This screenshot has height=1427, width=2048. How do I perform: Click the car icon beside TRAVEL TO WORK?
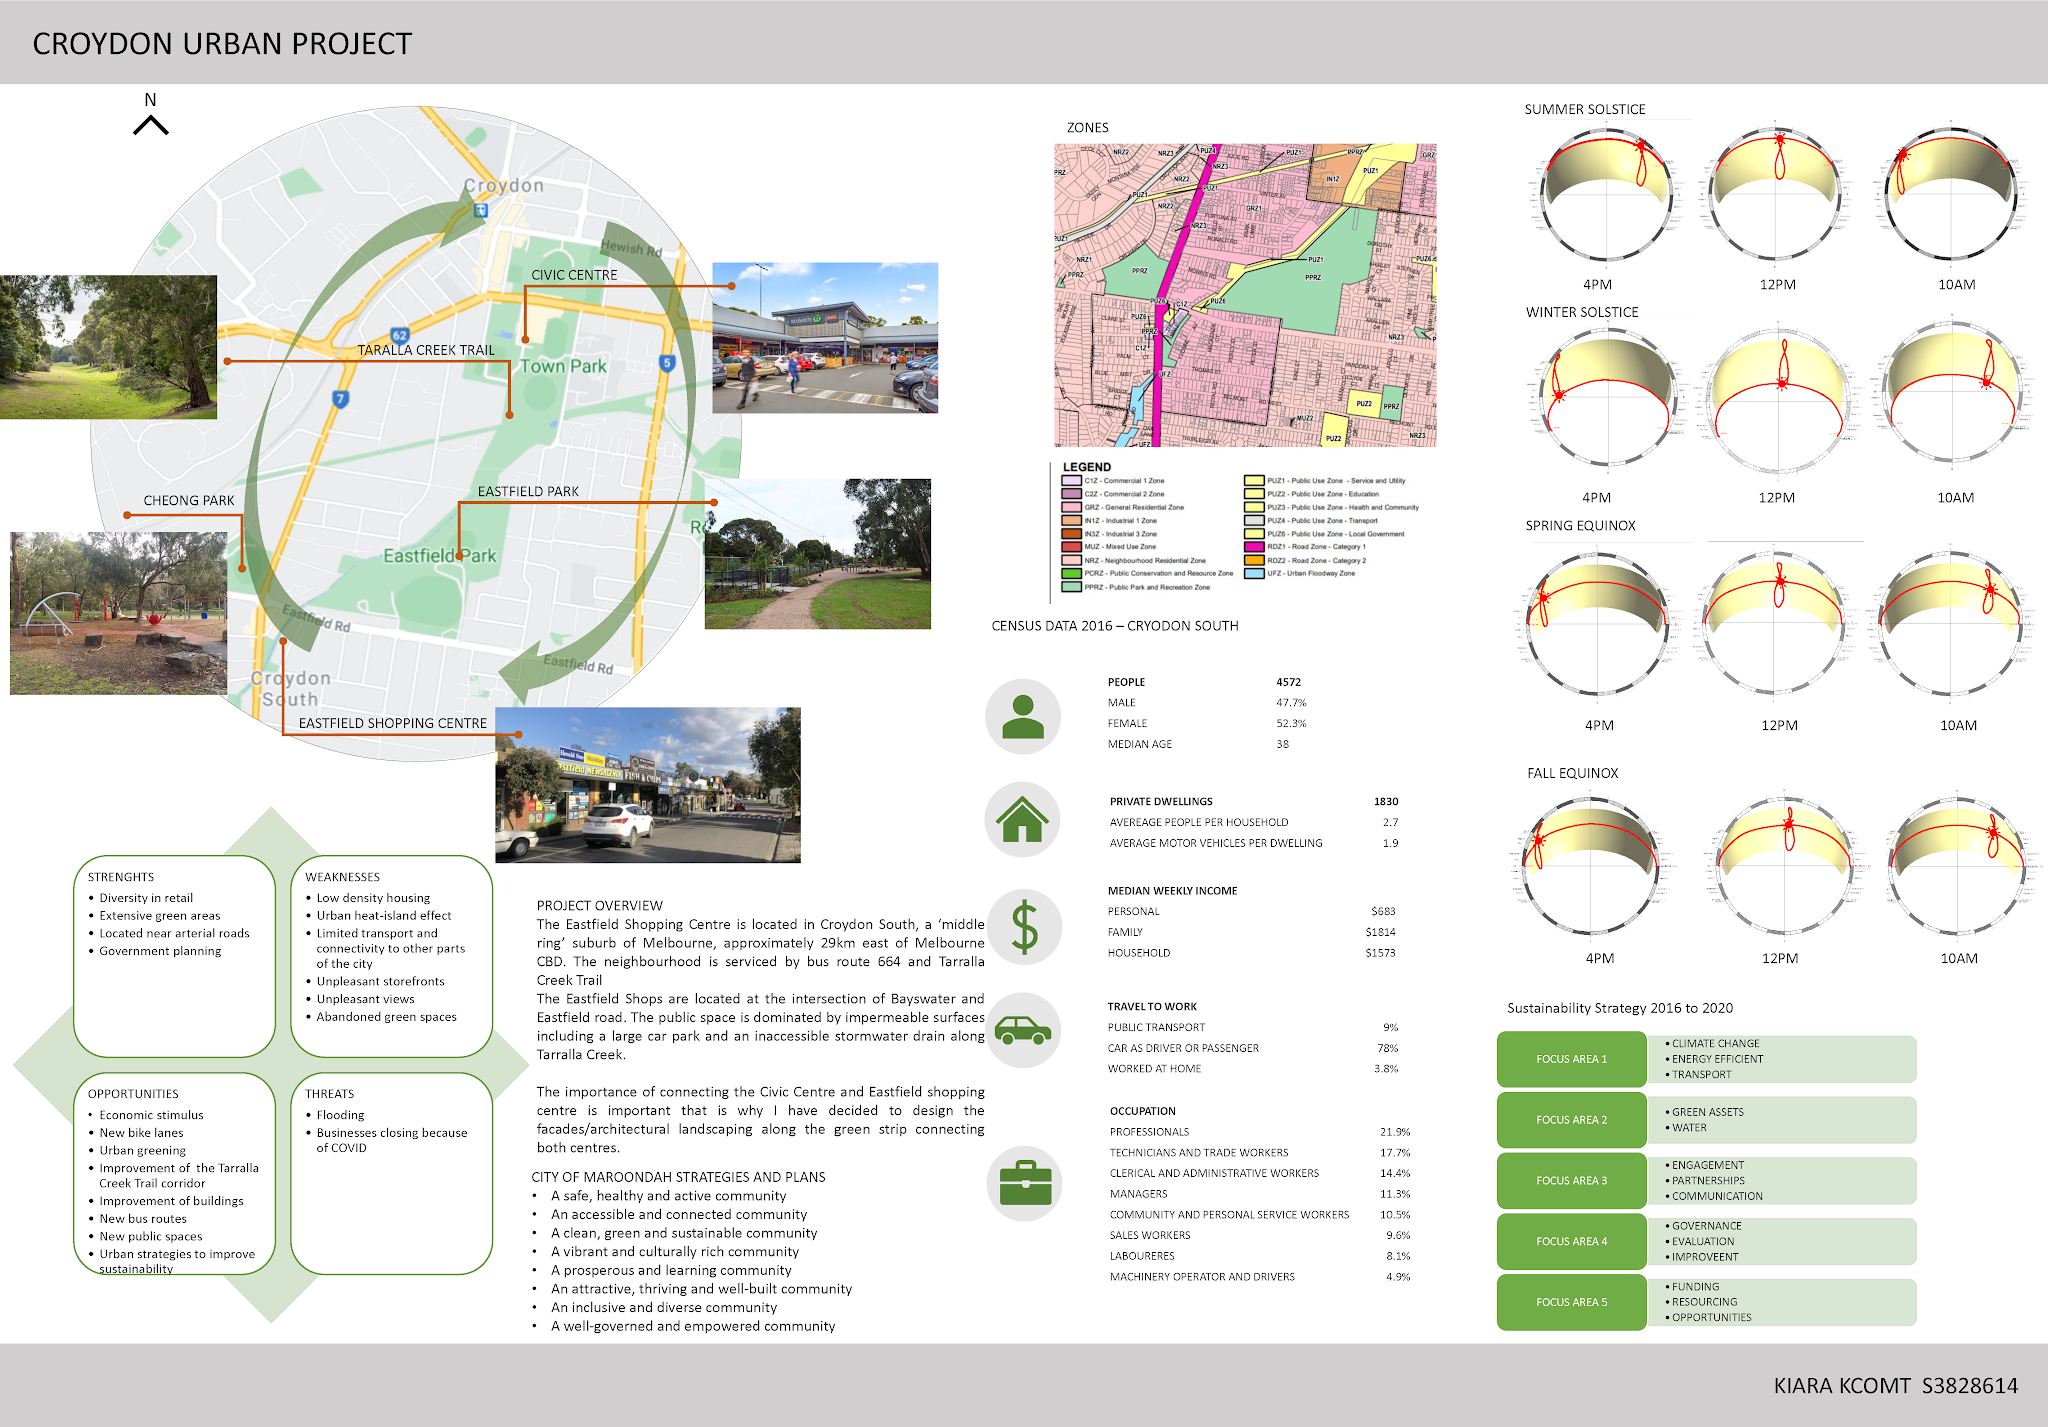1023,1030
